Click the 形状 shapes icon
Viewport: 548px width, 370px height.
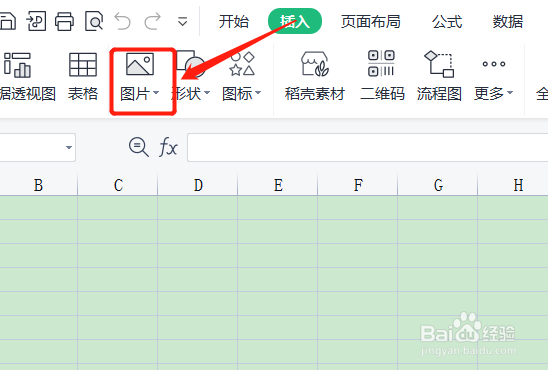pyautogui.click(x=190, y=64)
